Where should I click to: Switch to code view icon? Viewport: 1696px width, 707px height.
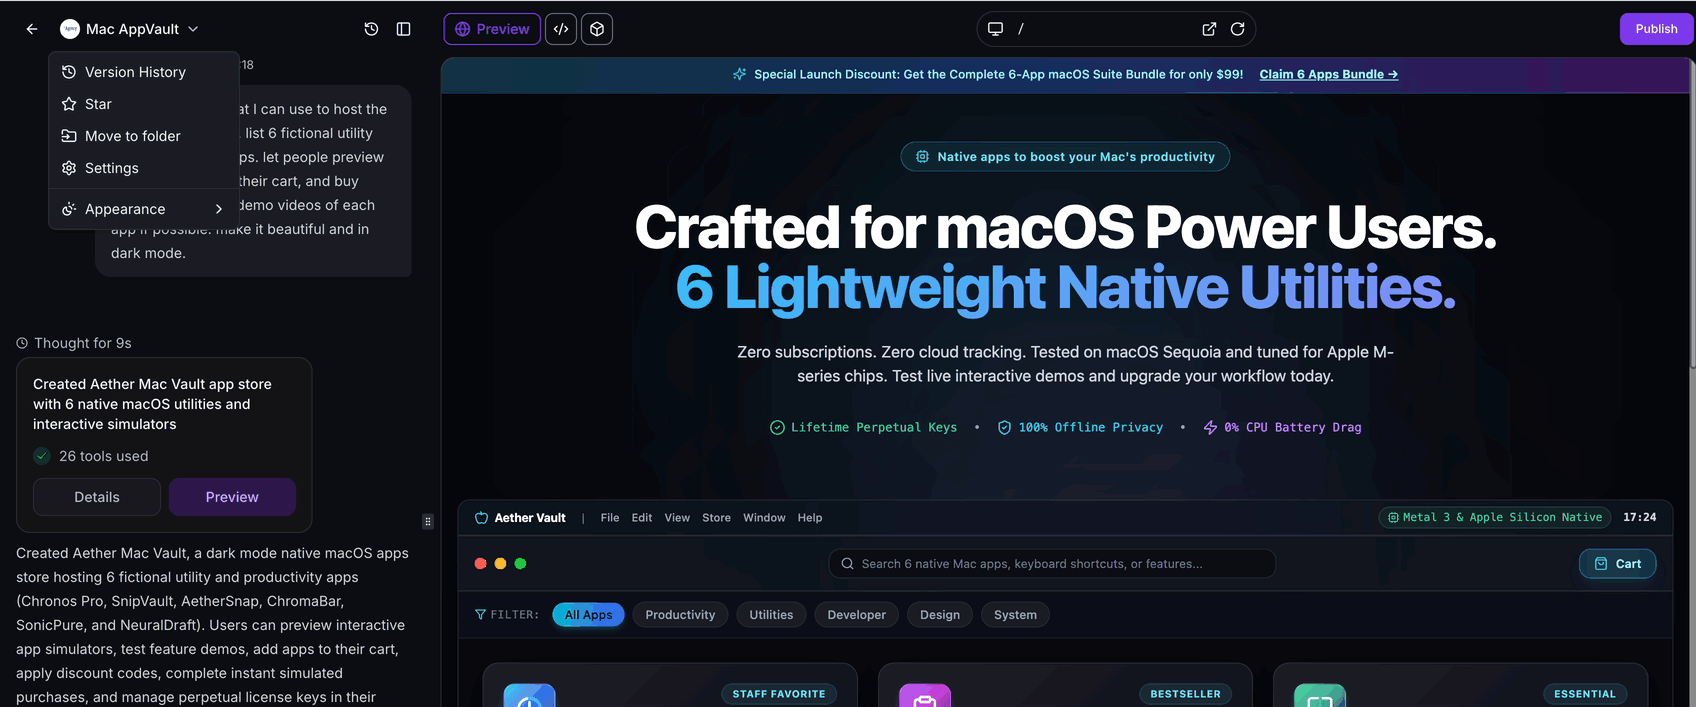(561, 29)
